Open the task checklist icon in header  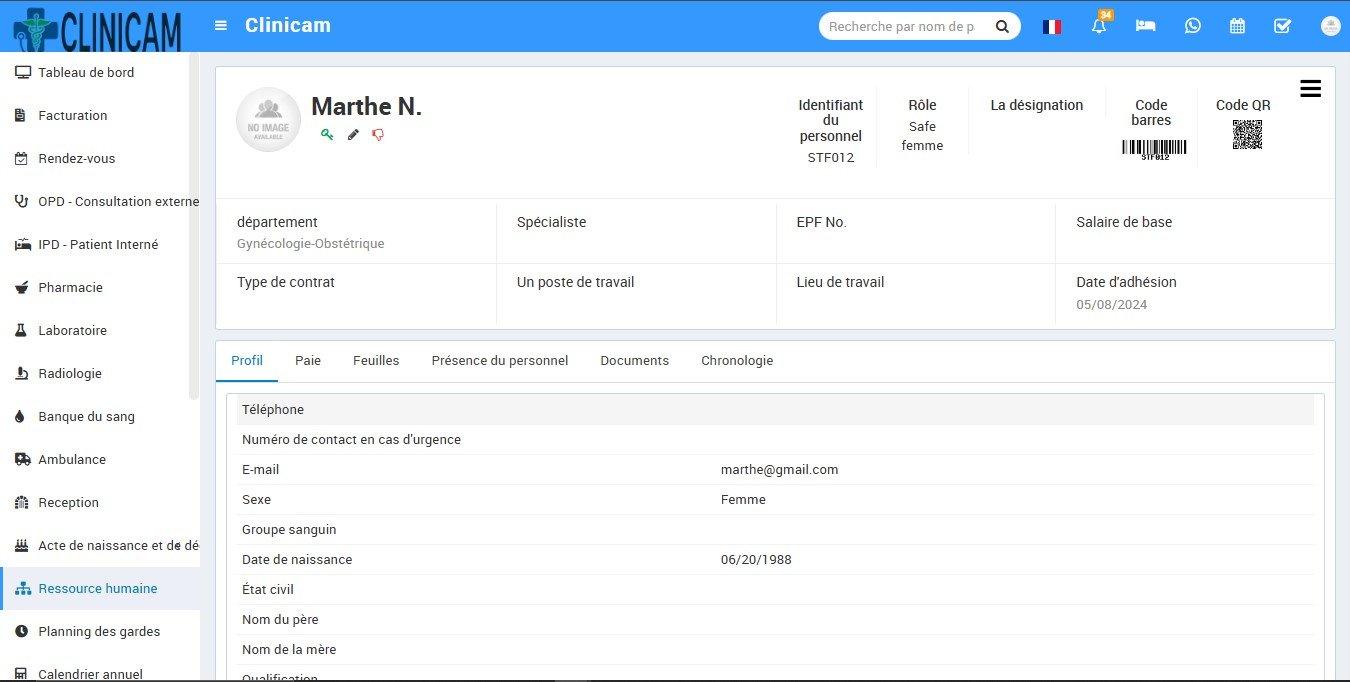pos(1282,26)
